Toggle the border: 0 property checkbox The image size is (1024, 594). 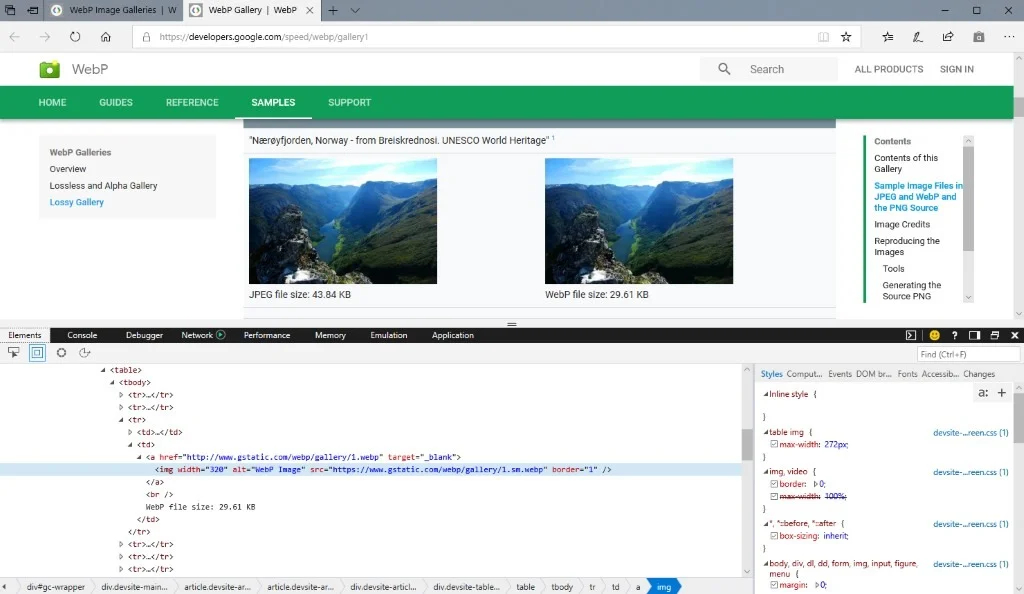(774, 484)
